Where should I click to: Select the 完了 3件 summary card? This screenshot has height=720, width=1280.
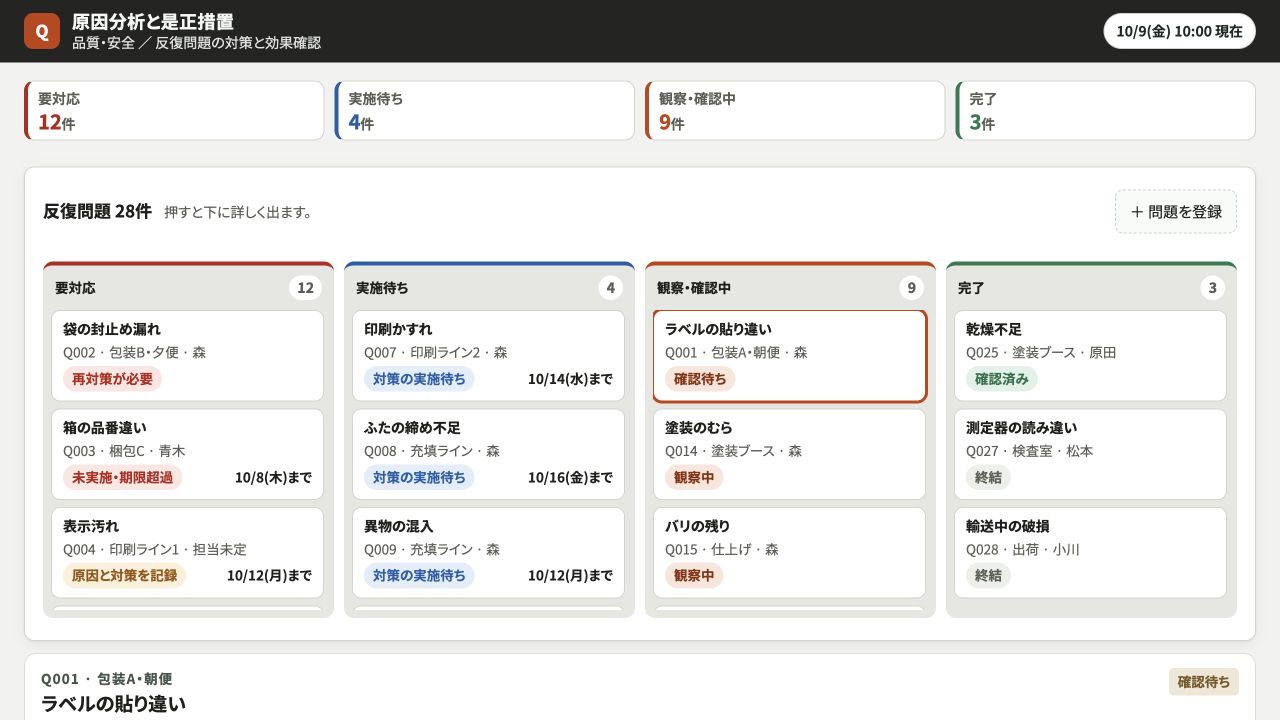click(x=1106, y=111)
